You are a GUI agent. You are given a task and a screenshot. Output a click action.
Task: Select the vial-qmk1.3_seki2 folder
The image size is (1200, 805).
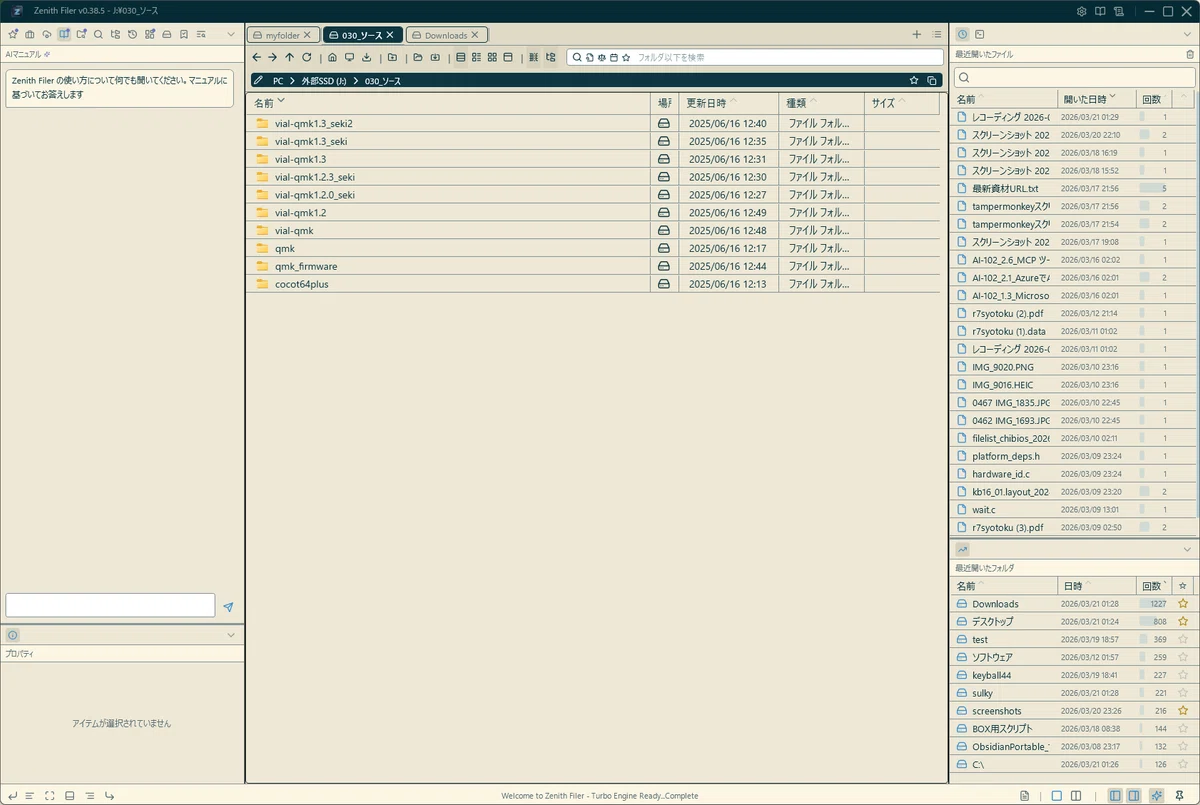(x=593, y=123)
